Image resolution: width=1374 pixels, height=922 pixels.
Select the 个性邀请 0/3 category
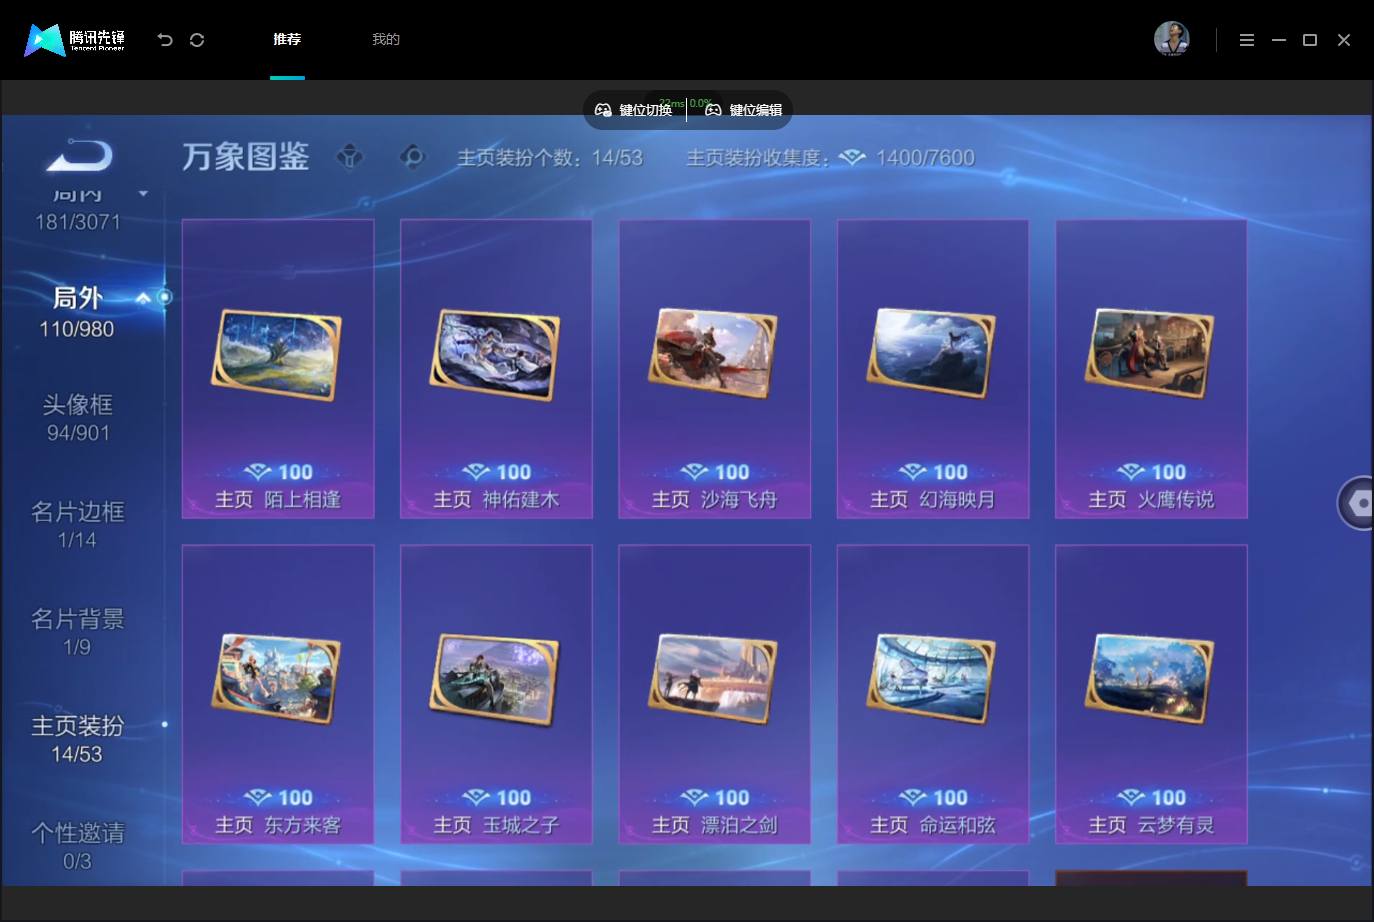pyautogui.click(x=77, y=846)
